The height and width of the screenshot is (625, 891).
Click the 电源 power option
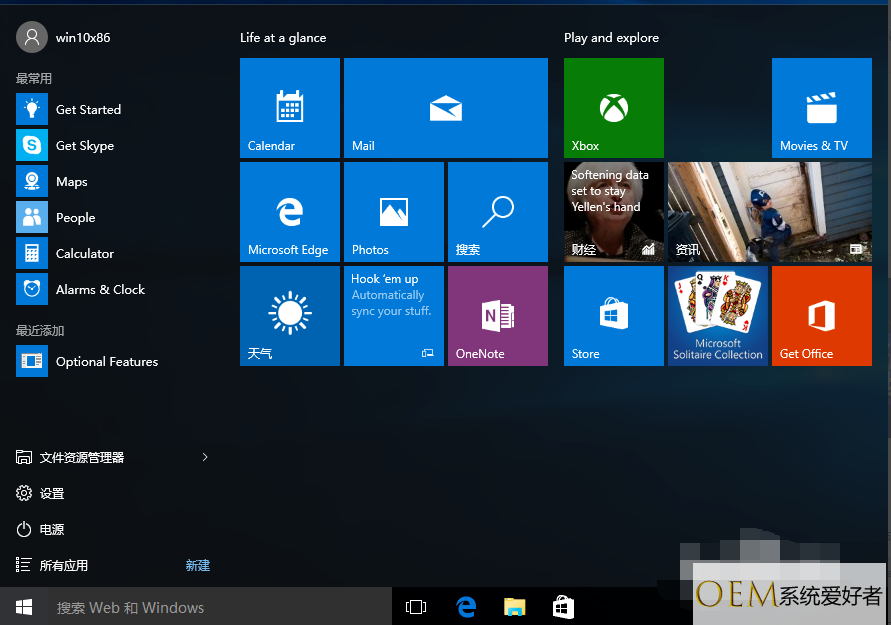tap(52, 530)
